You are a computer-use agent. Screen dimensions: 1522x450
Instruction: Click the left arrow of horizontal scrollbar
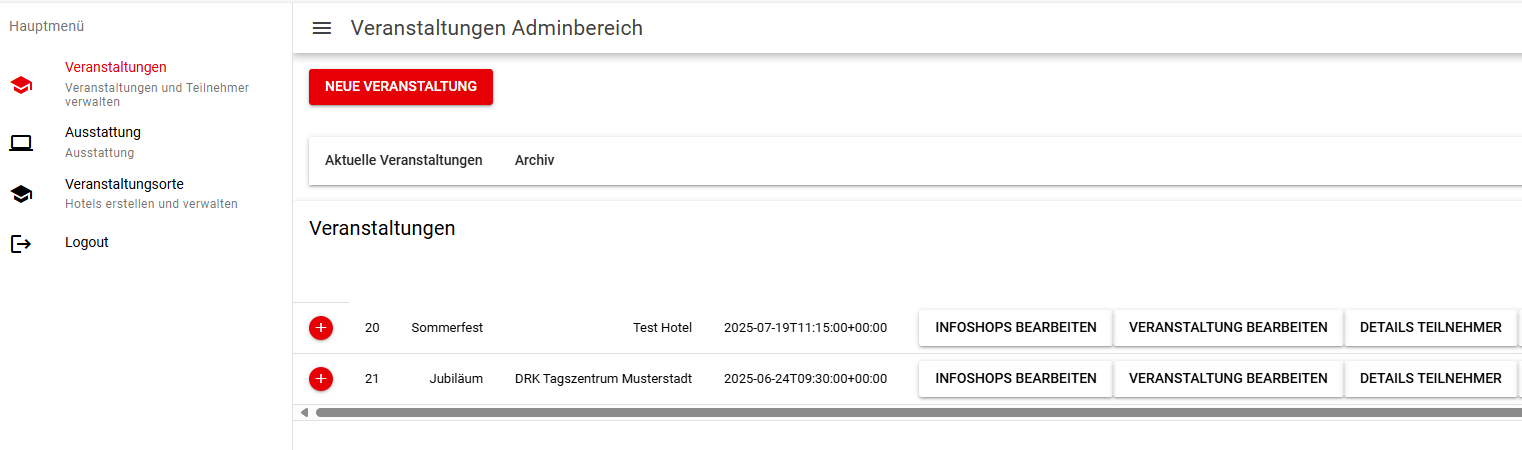(x=304, y=412)
